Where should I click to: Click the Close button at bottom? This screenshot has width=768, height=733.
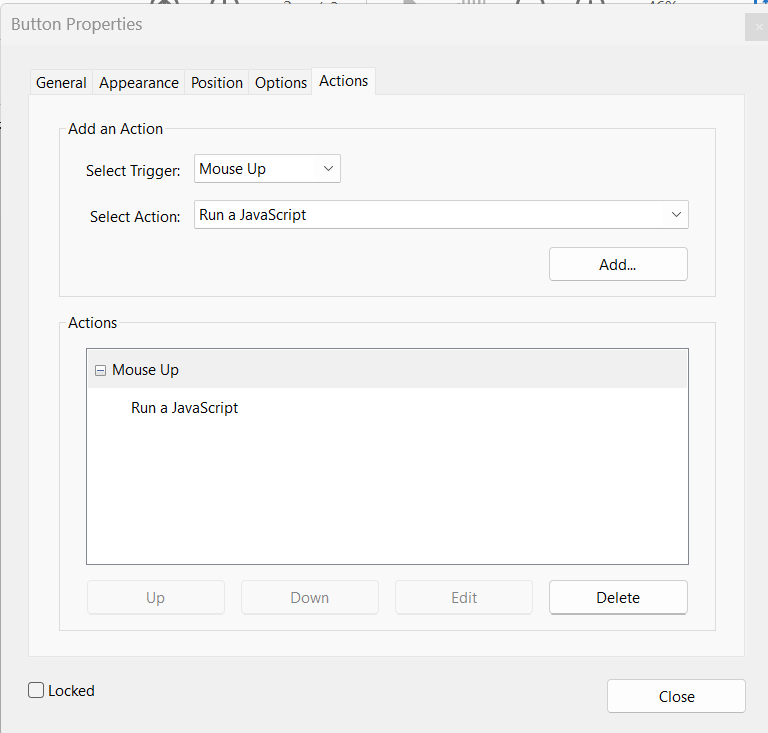coord(676,696)
